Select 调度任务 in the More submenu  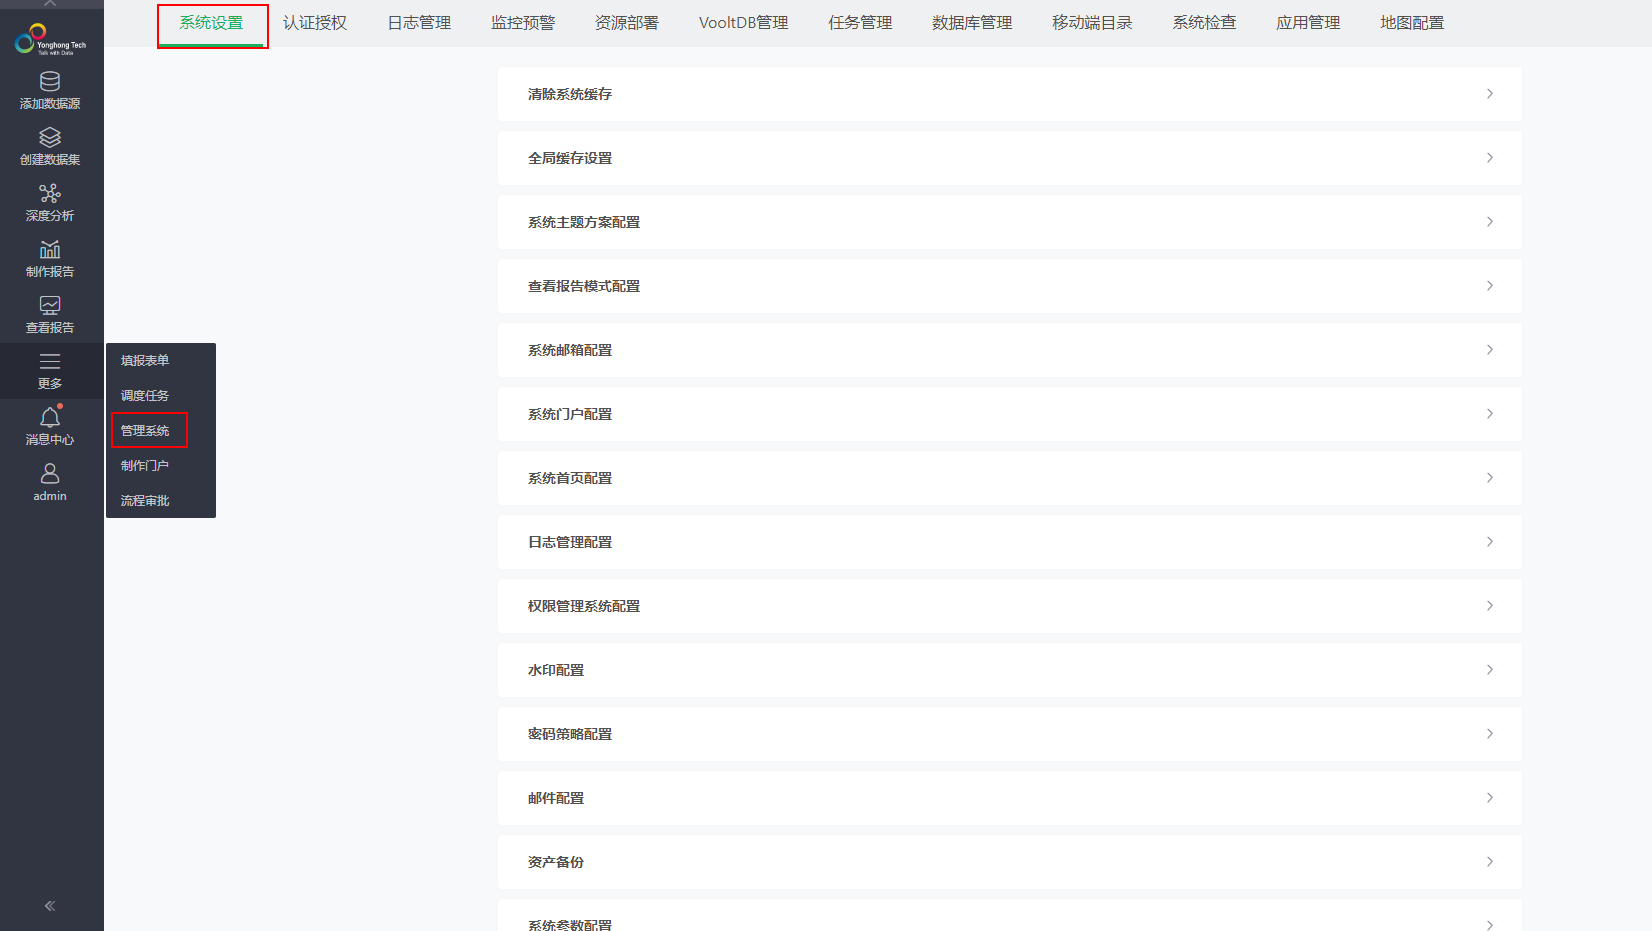[145, 396]
